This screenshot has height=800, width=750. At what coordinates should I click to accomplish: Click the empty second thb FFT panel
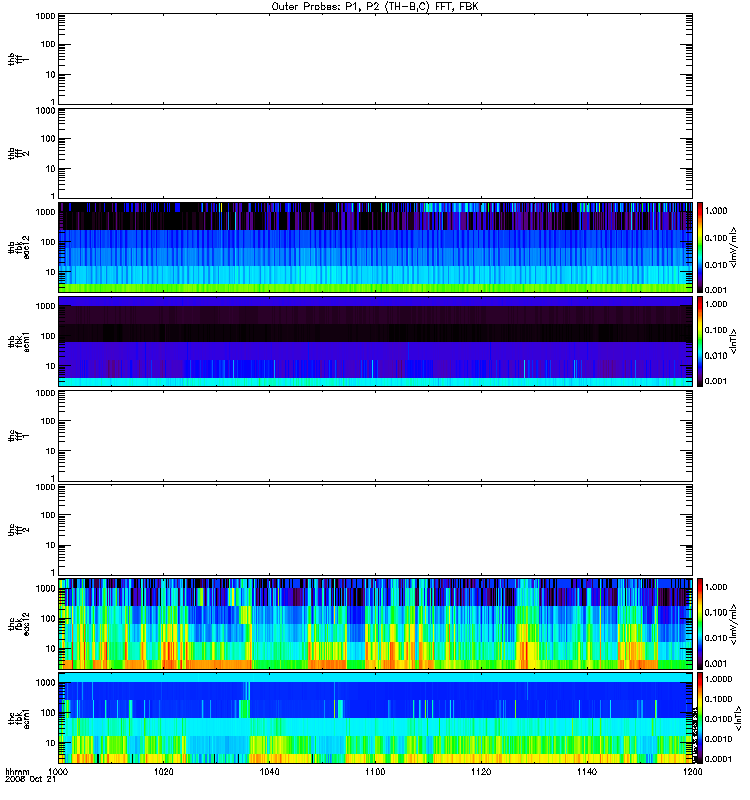click(374, 152)
